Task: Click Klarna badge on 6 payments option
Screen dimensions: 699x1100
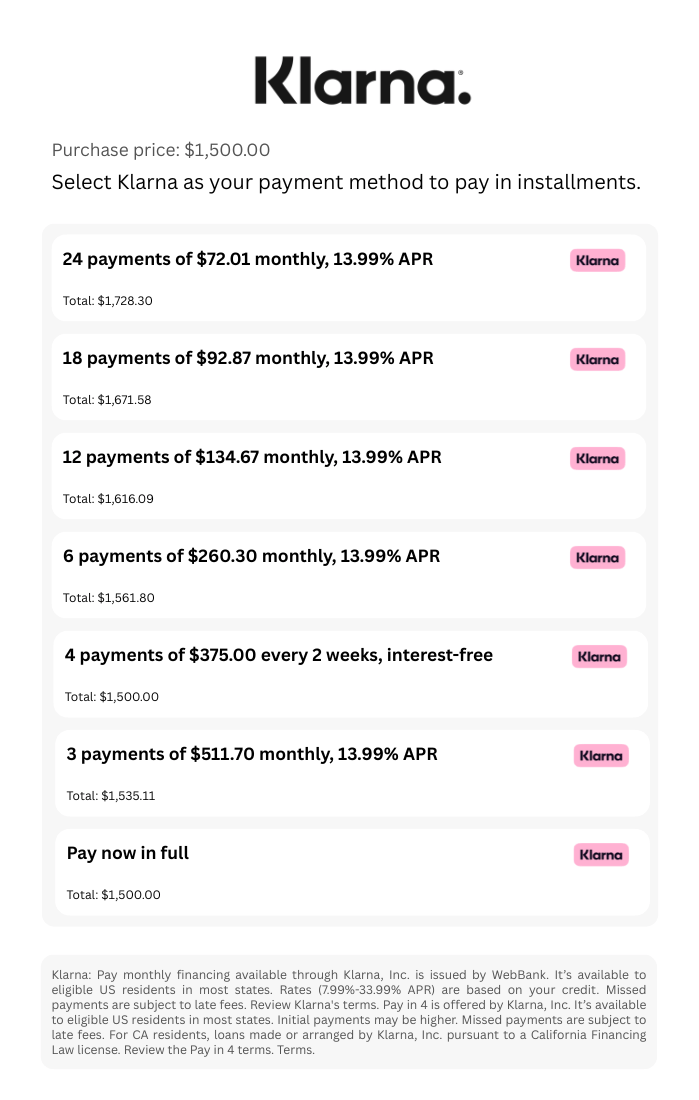Action: (x=597, y=557)
